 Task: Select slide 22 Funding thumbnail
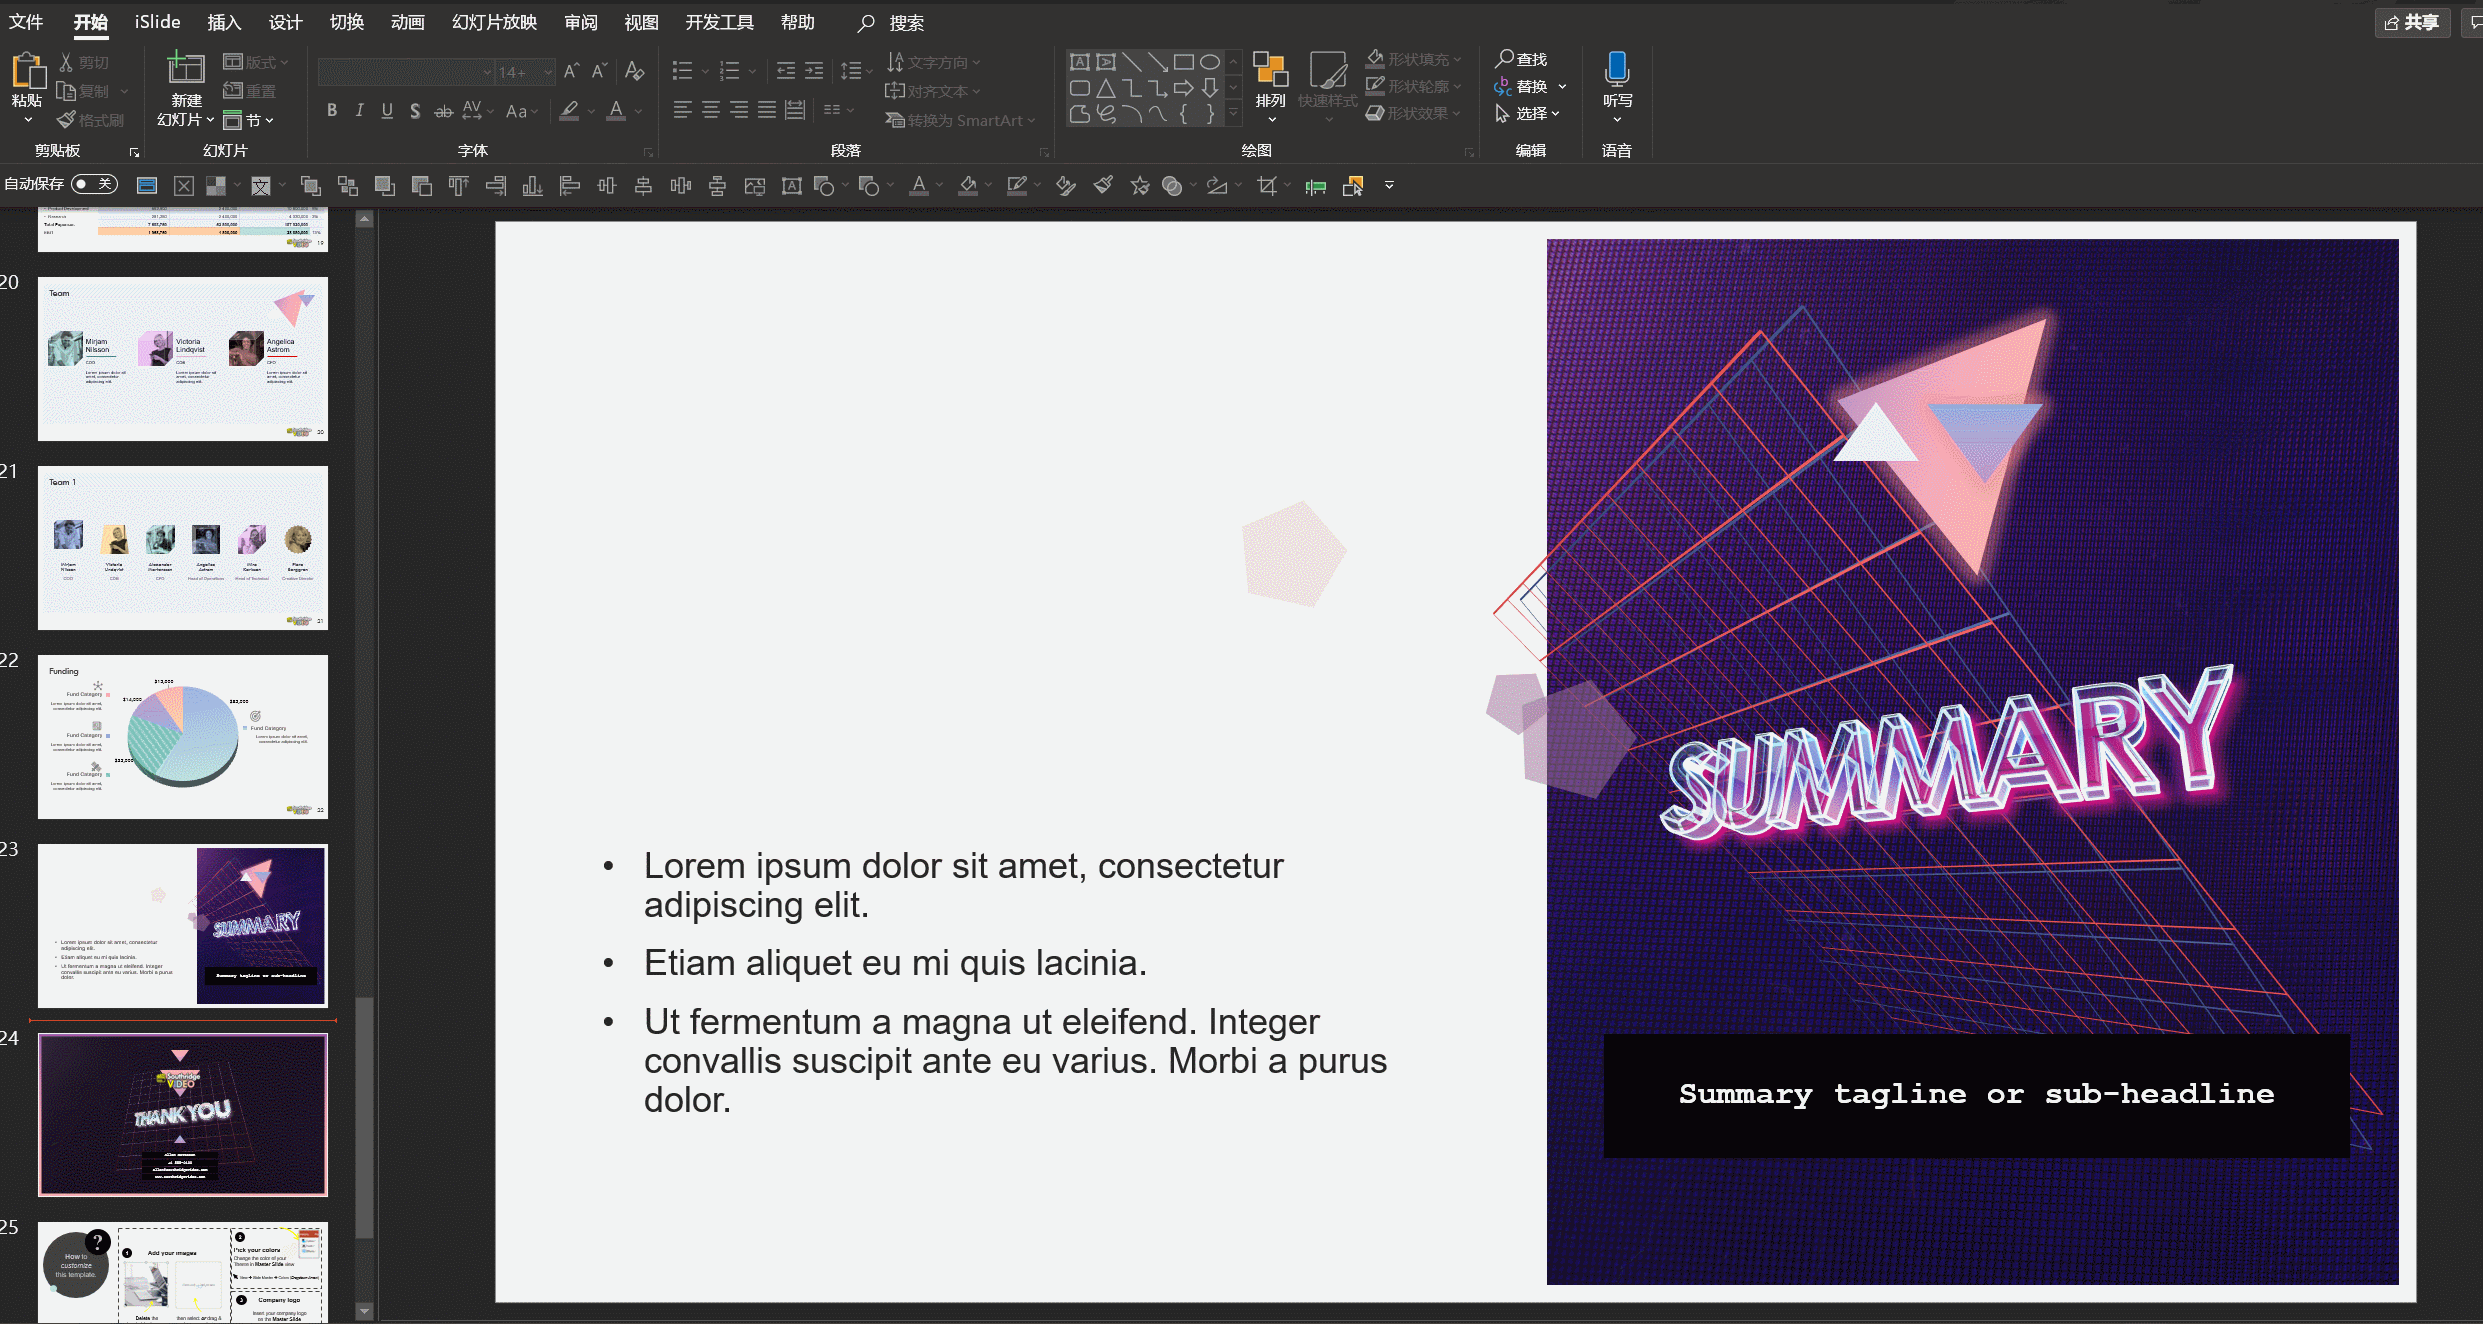(x=183, y=737)
